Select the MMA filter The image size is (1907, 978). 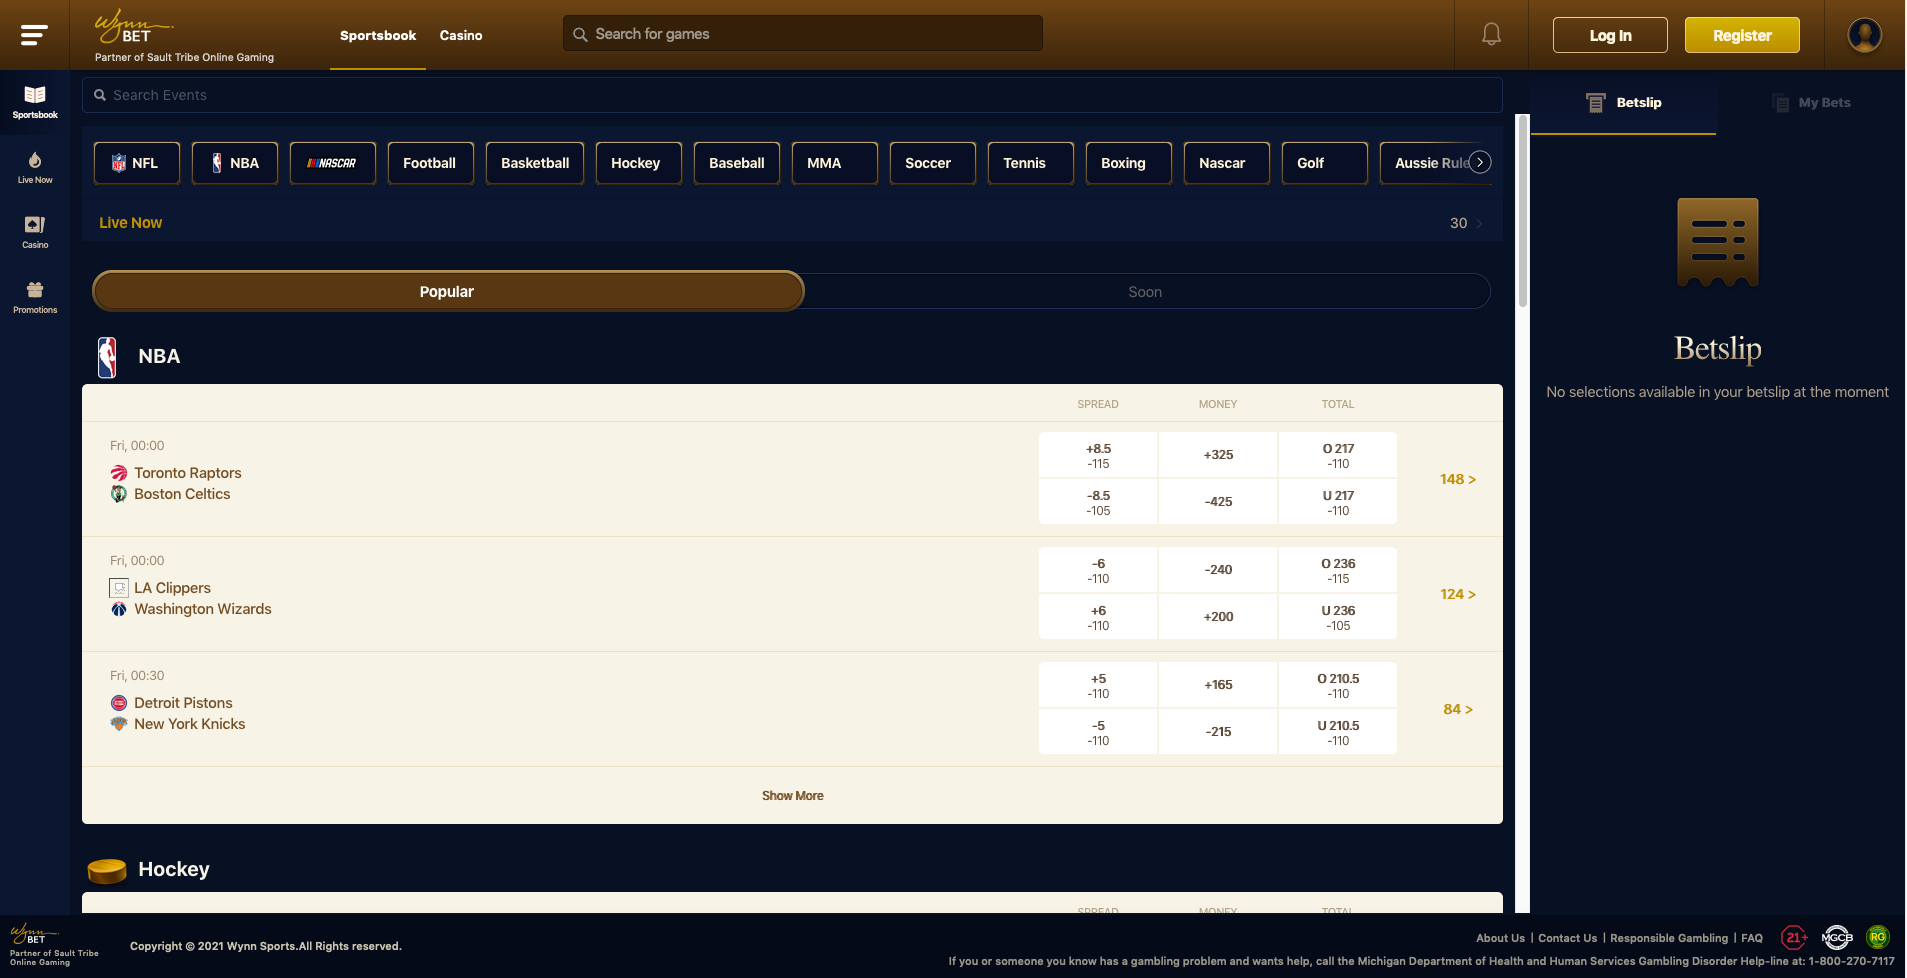tap(835, 163)
